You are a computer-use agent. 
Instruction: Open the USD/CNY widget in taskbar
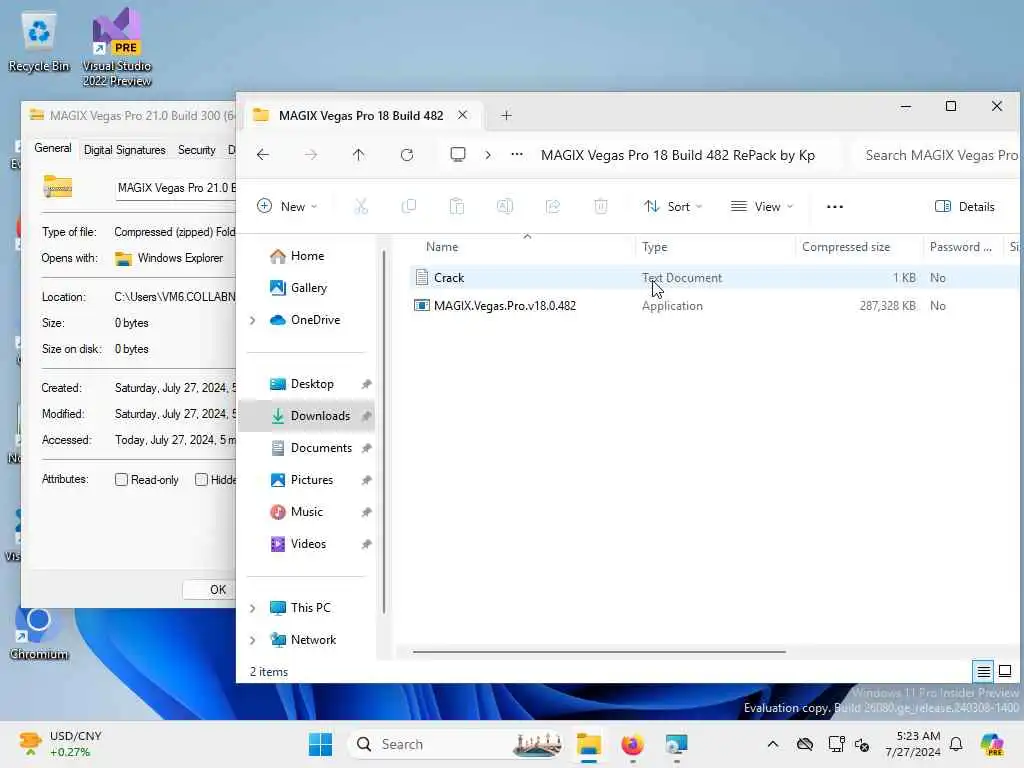tap(60, 744)
